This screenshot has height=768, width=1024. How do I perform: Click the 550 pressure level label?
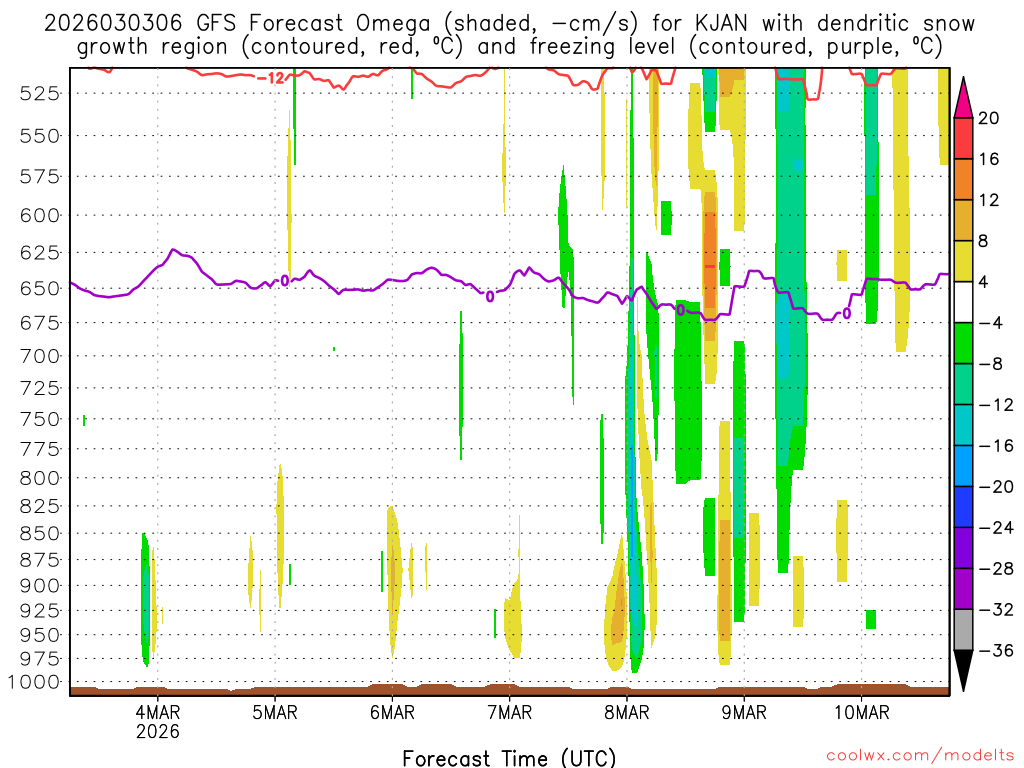click(x=39, y=136)
